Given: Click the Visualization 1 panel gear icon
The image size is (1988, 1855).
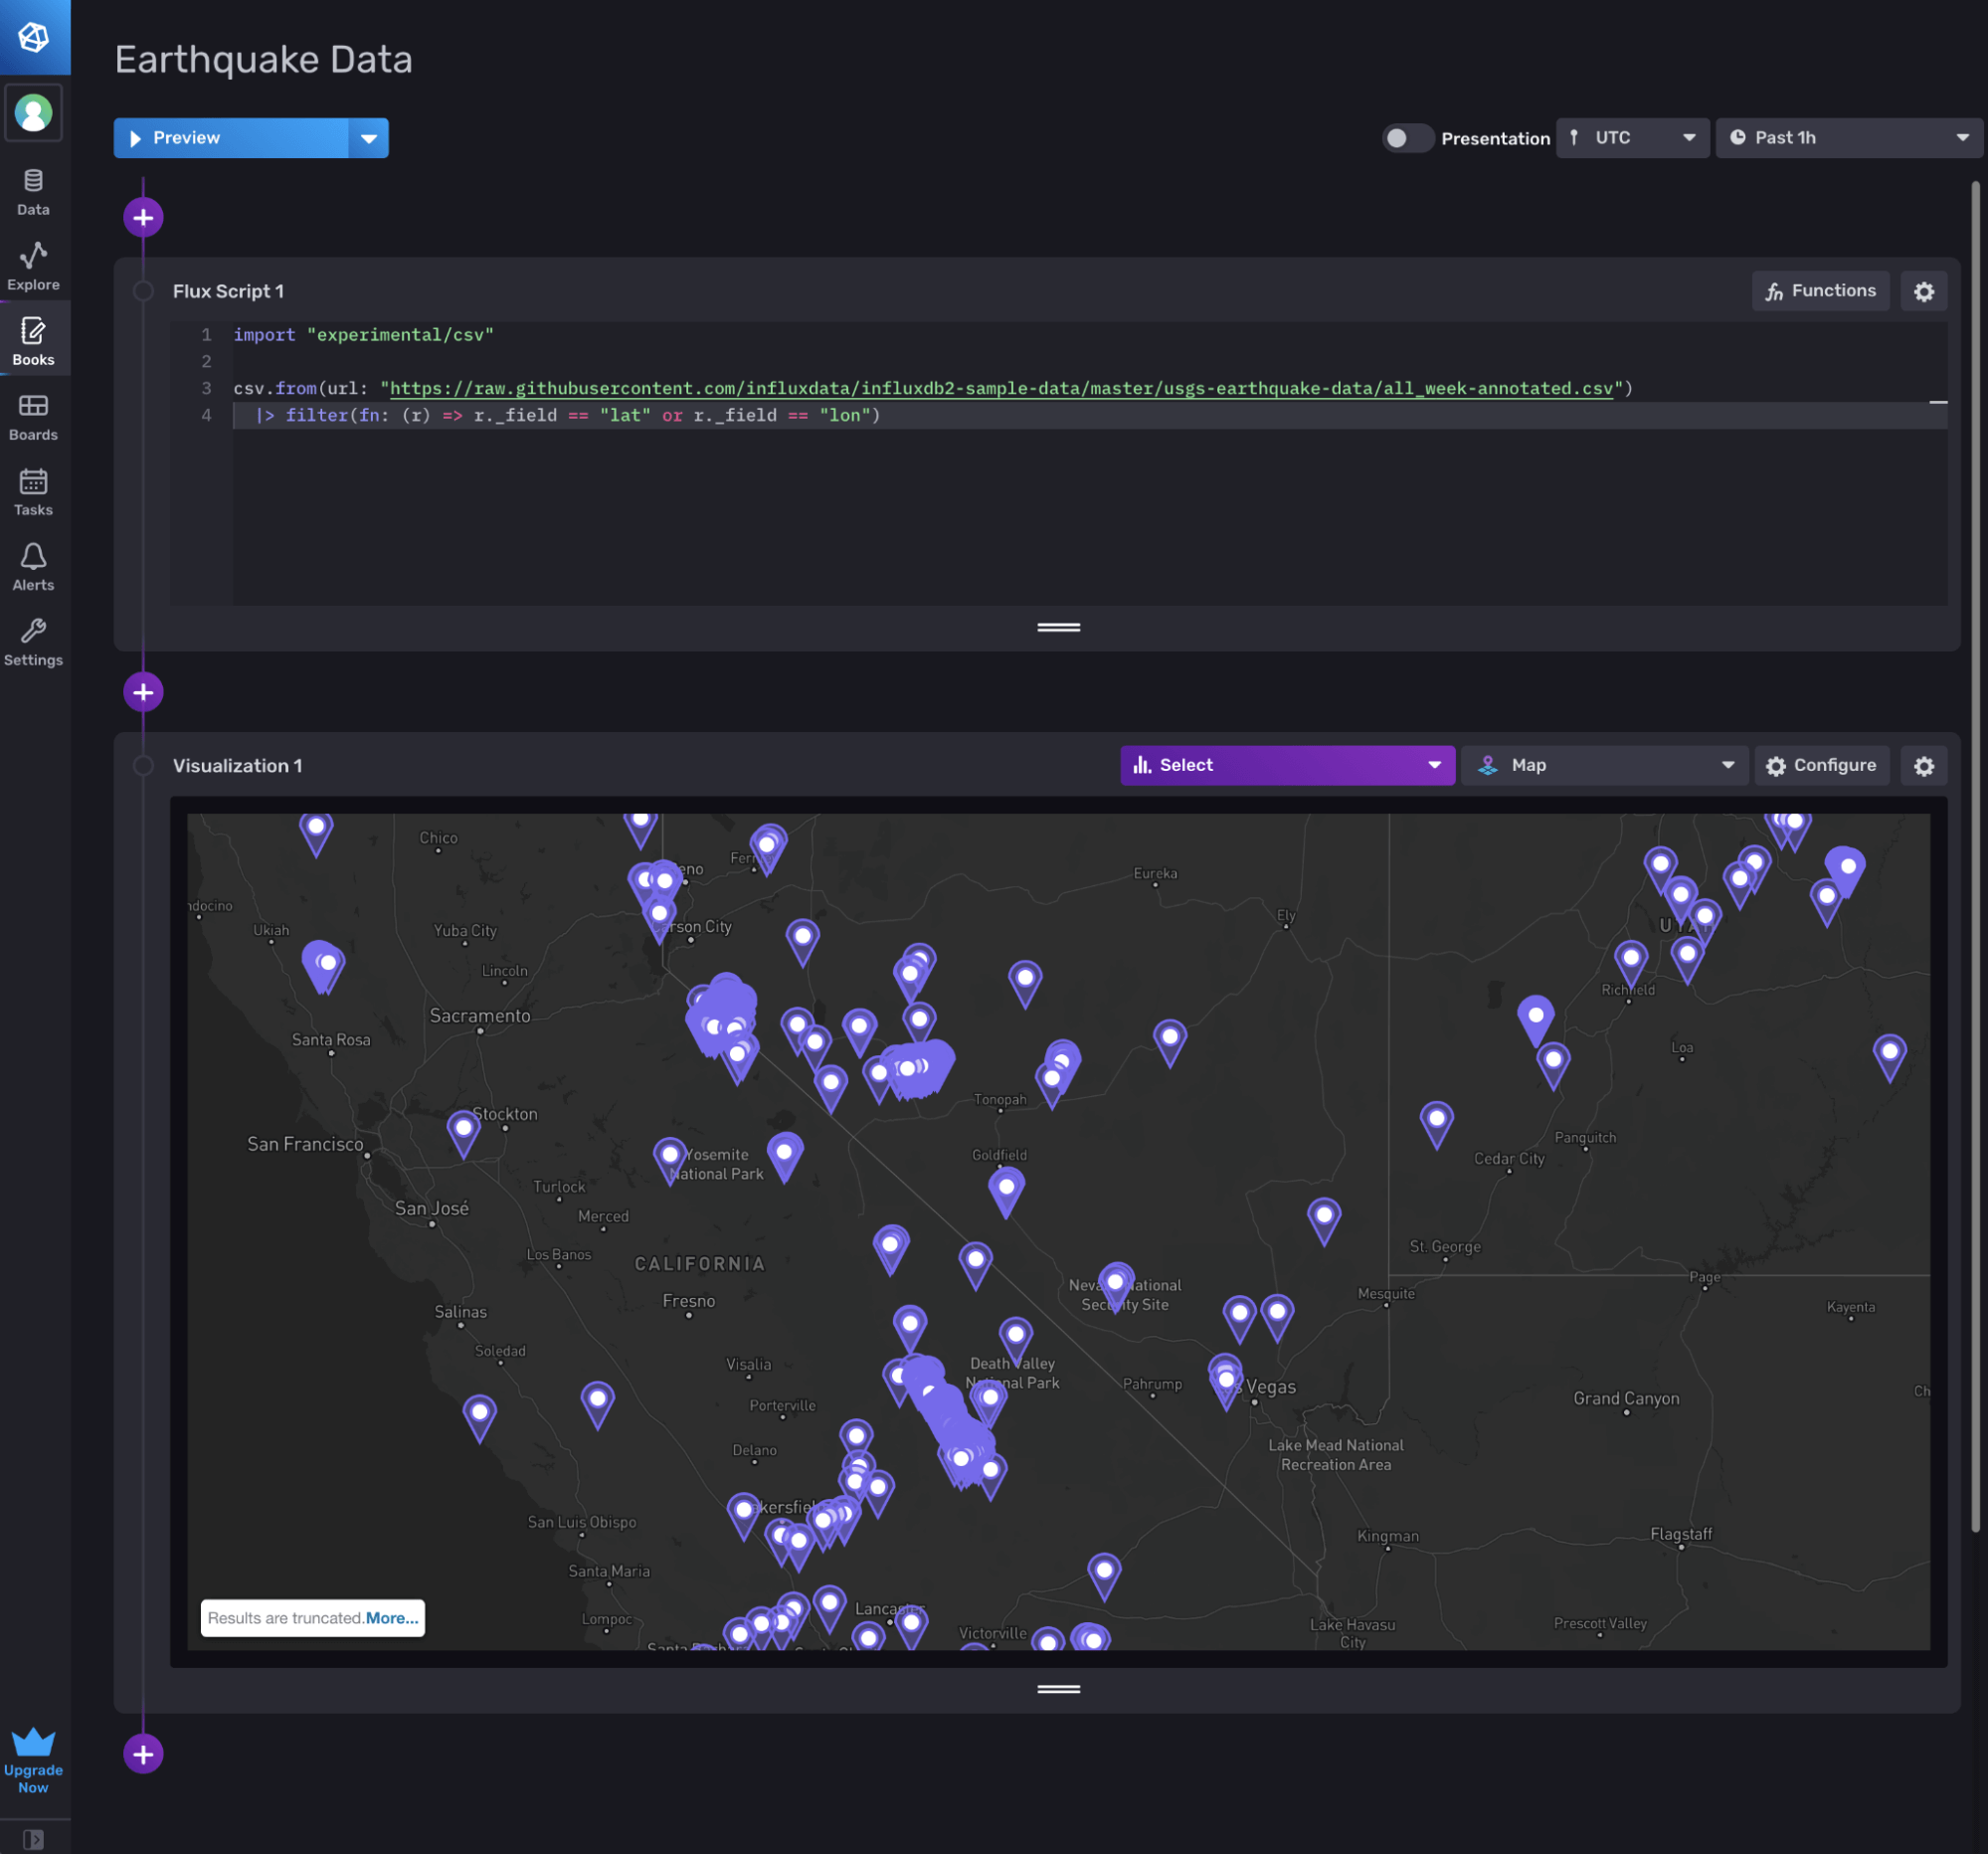Looking at the screenshot, I should click(1923, 766).
